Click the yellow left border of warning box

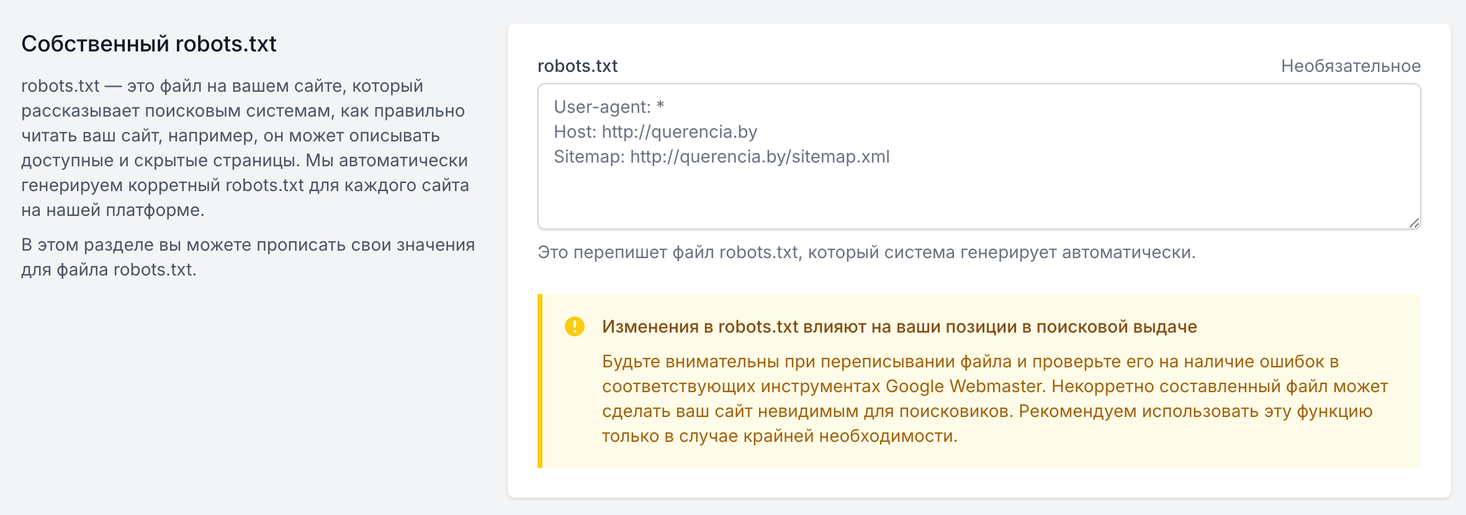pos(540,381)
